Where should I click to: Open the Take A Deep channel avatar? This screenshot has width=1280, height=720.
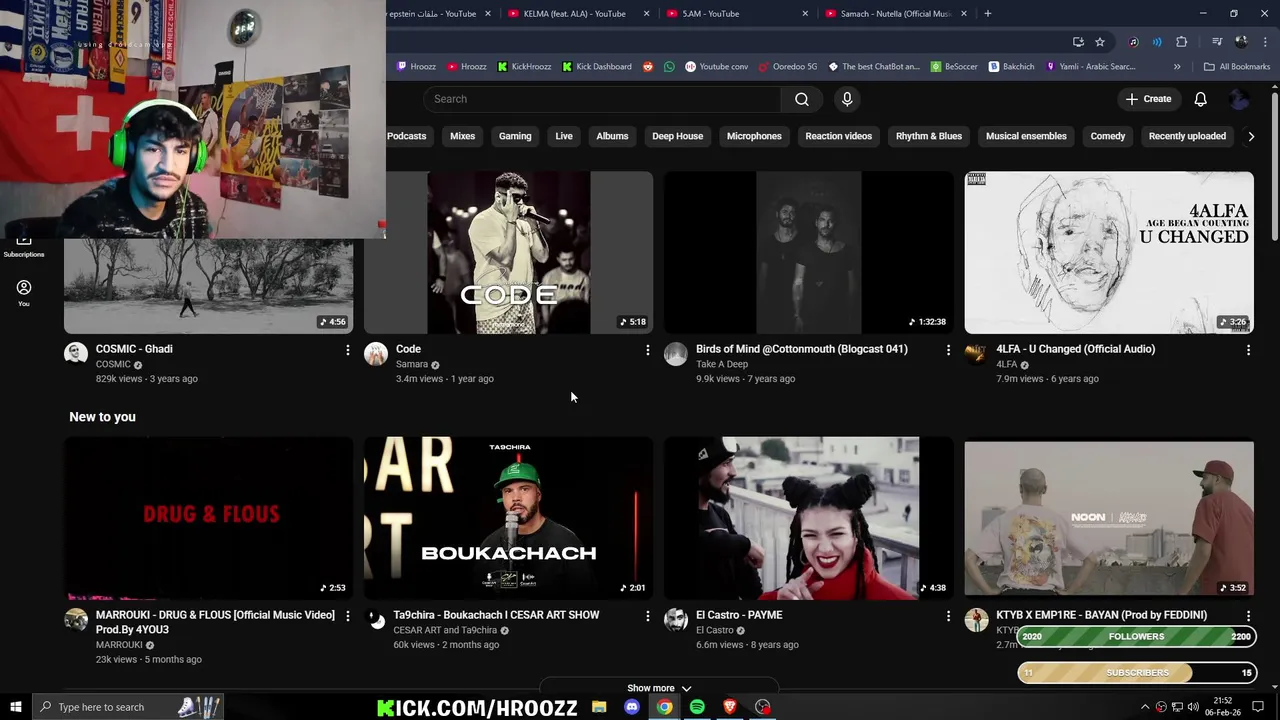676,353
